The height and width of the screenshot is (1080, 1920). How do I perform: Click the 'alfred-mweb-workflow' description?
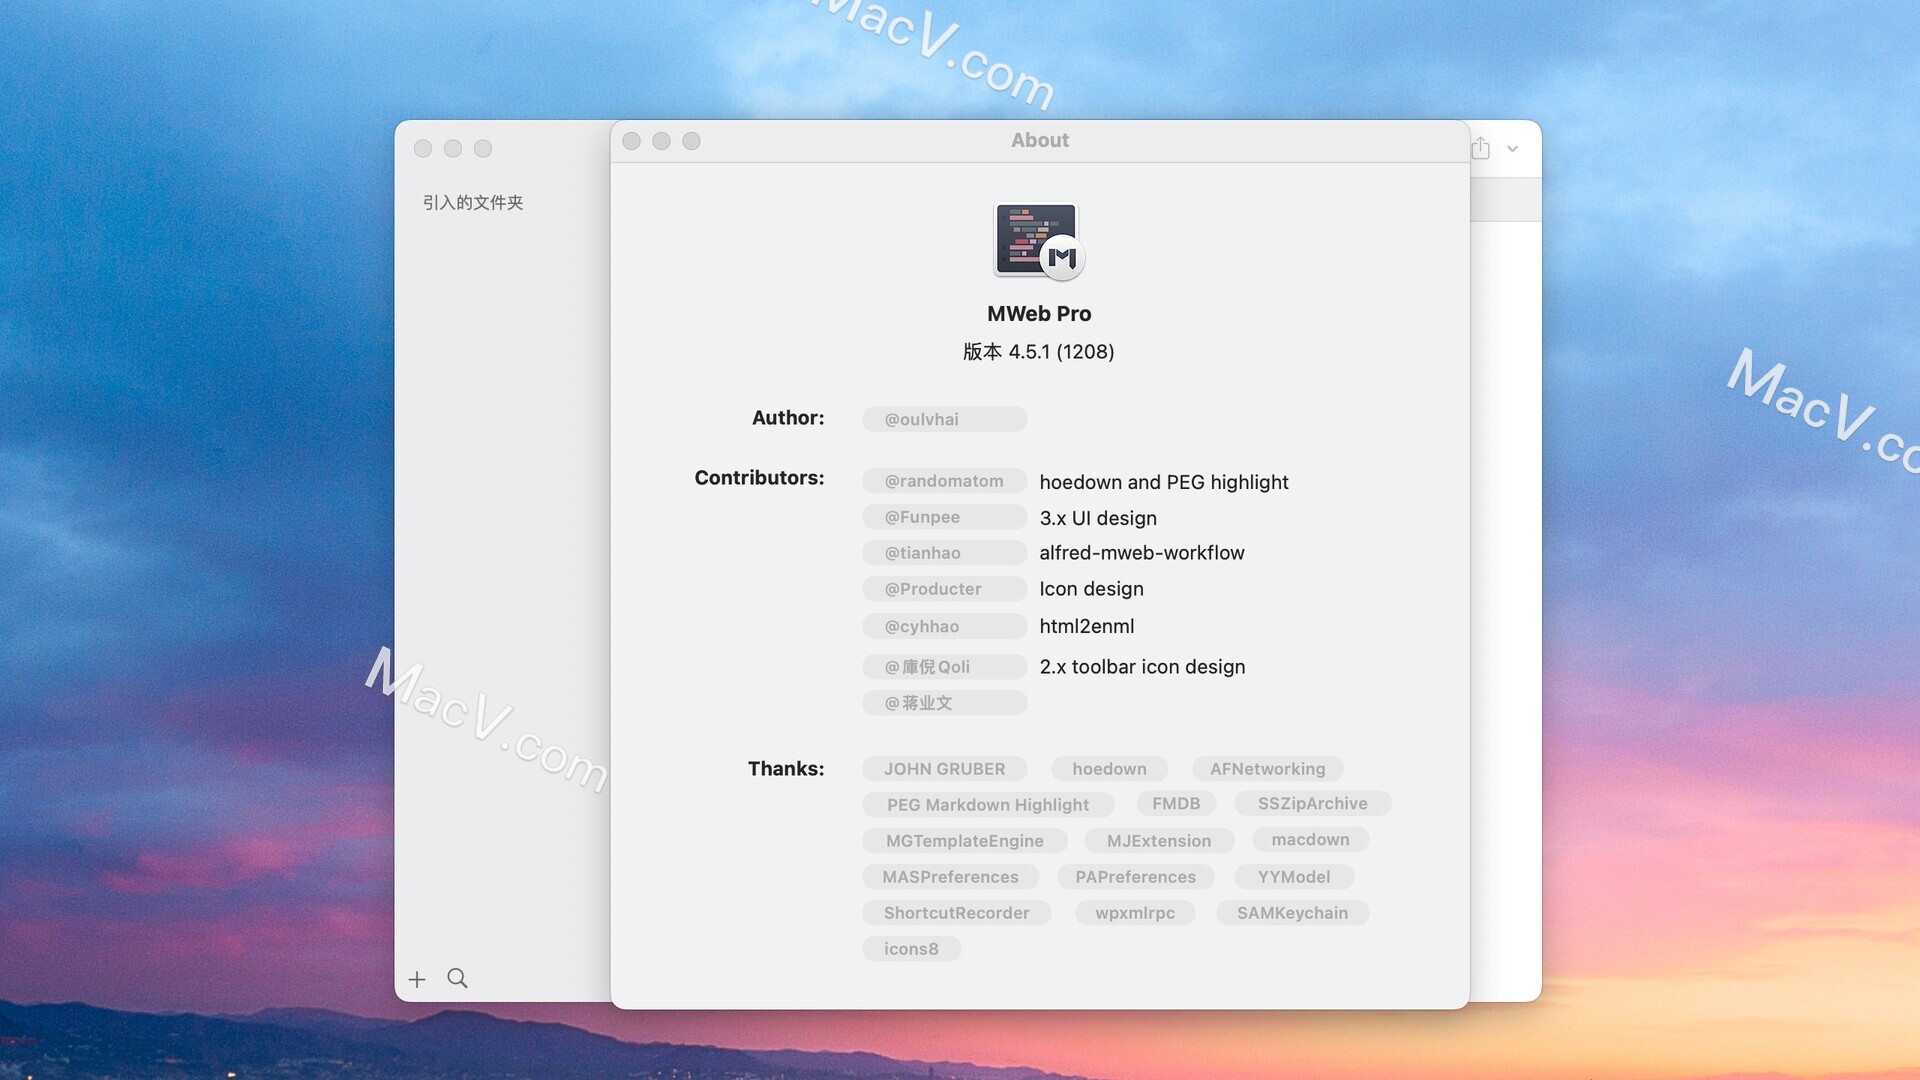(1142, 553)
